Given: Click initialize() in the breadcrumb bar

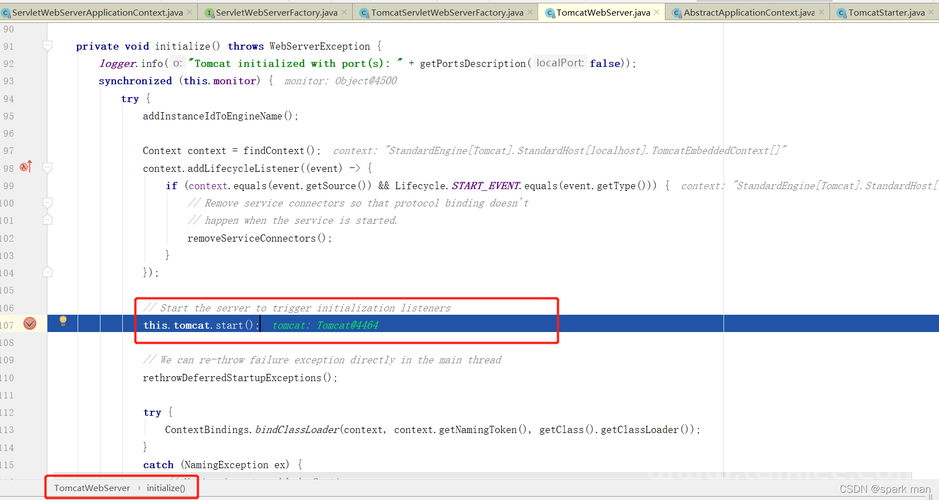Looking at the screenshot, I should point(165,488).
